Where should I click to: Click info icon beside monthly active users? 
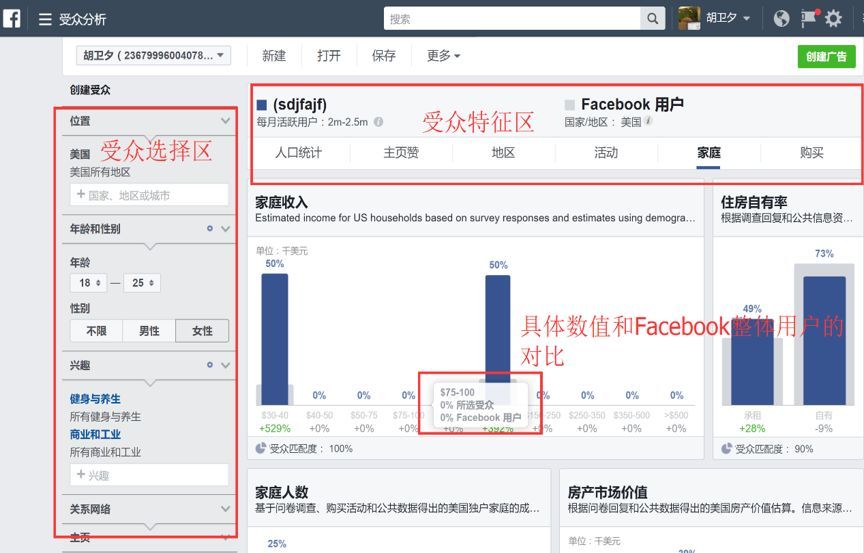(x=379, y=122)
